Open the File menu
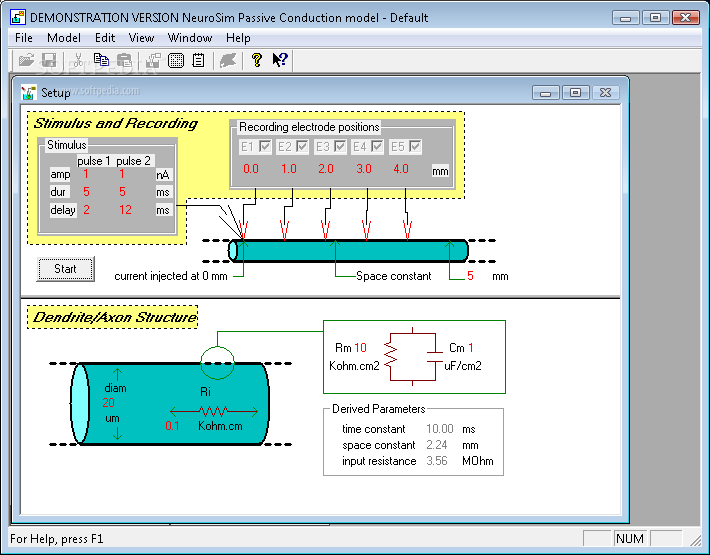Image resolution: width=710 pixels, height=555 pixels. 24,38
